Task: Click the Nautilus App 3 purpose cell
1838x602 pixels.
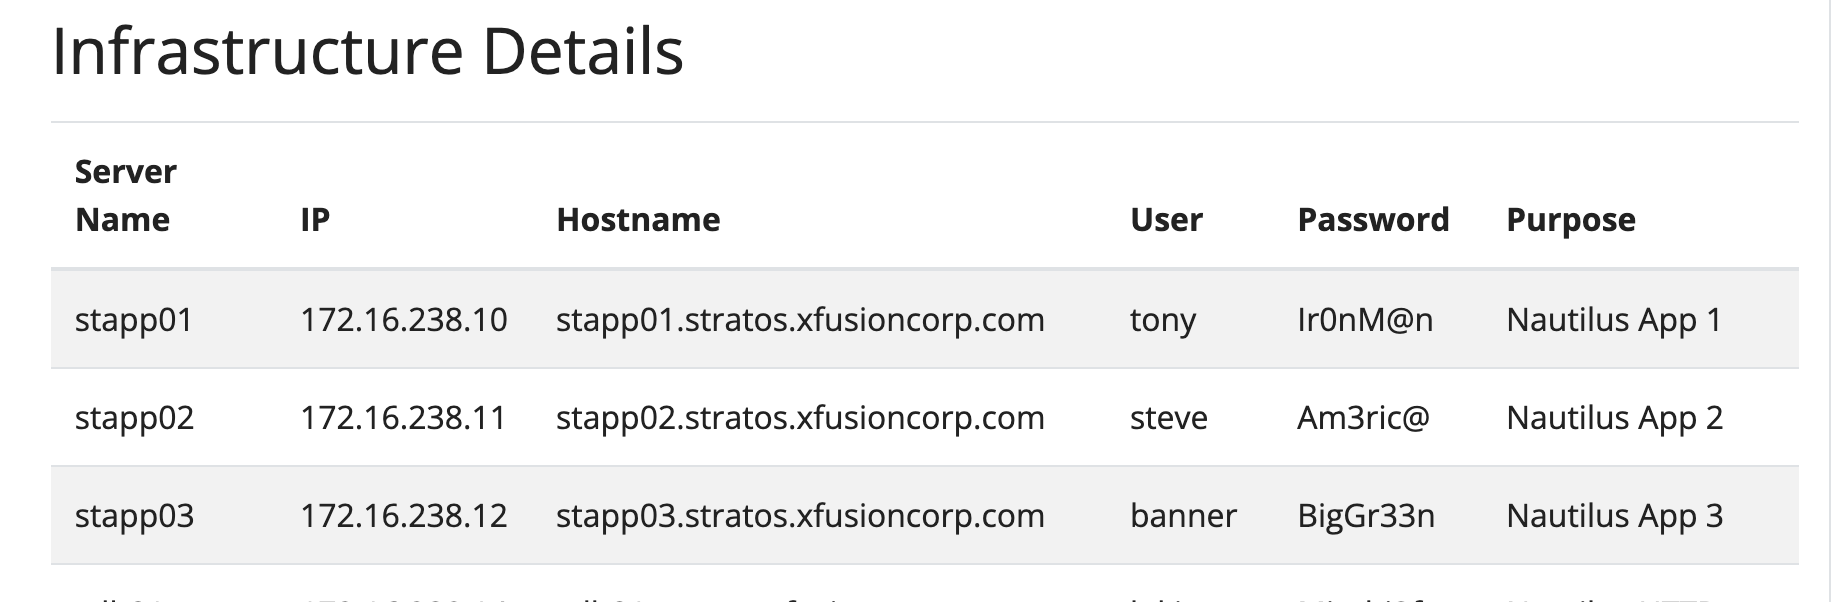Action: pos(1615,516)
